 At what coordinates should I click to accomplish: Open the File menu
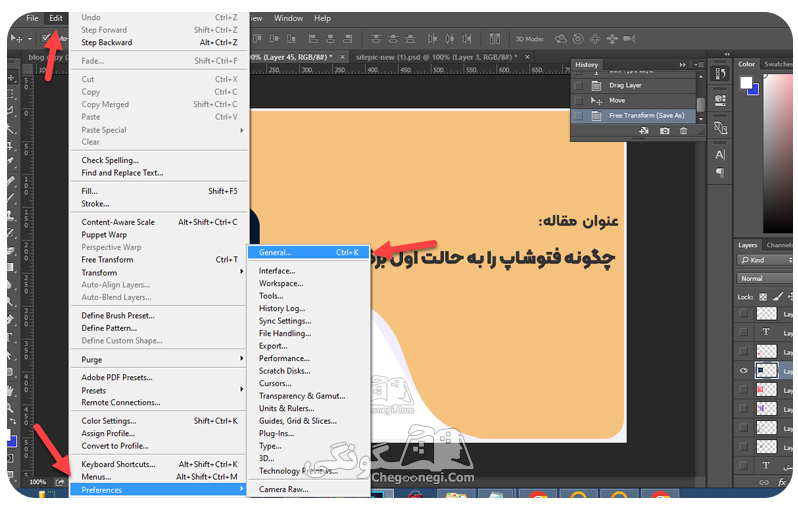[x=32, y=18]
